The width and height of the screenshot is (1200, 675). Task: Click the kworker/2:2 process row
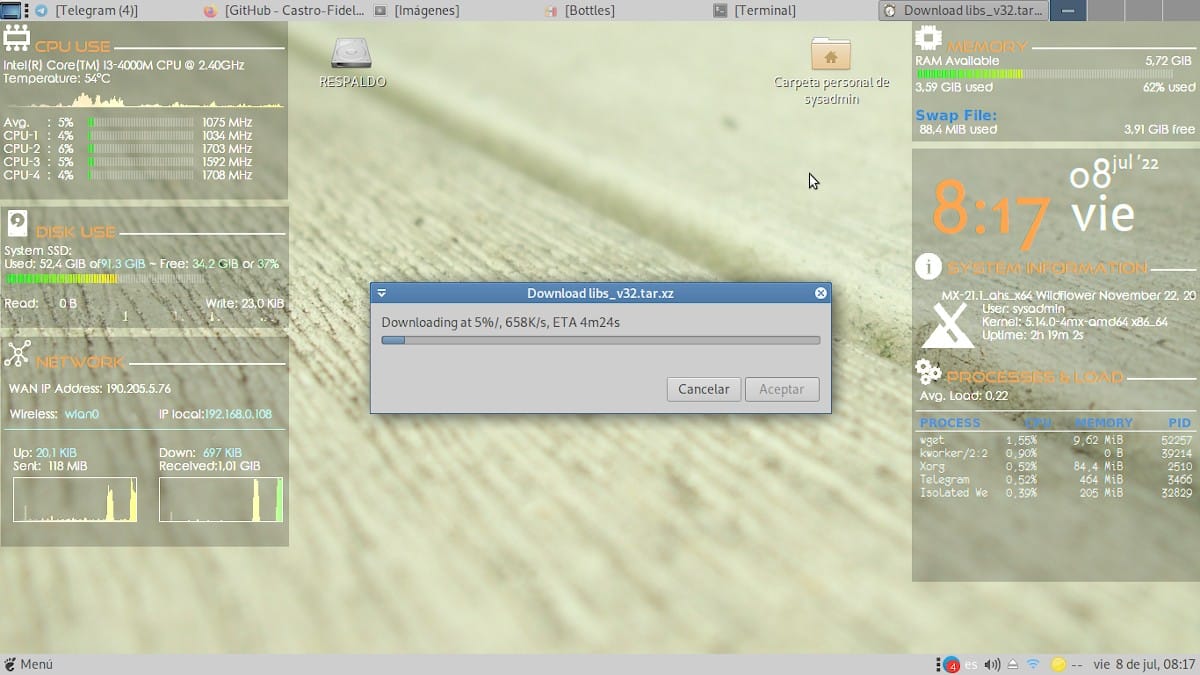tap(1056, 453)
